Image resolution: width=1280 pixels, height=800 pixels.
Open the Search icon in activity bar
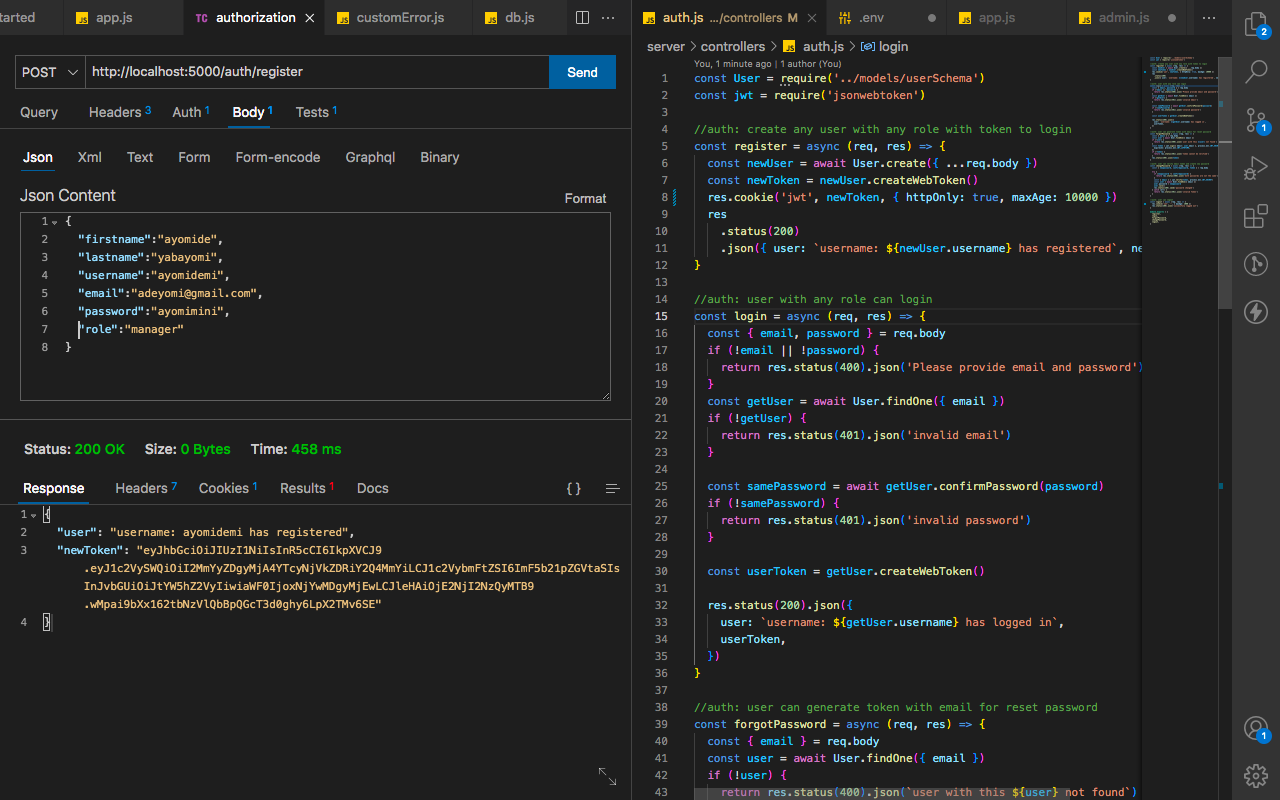point(1256,72)
